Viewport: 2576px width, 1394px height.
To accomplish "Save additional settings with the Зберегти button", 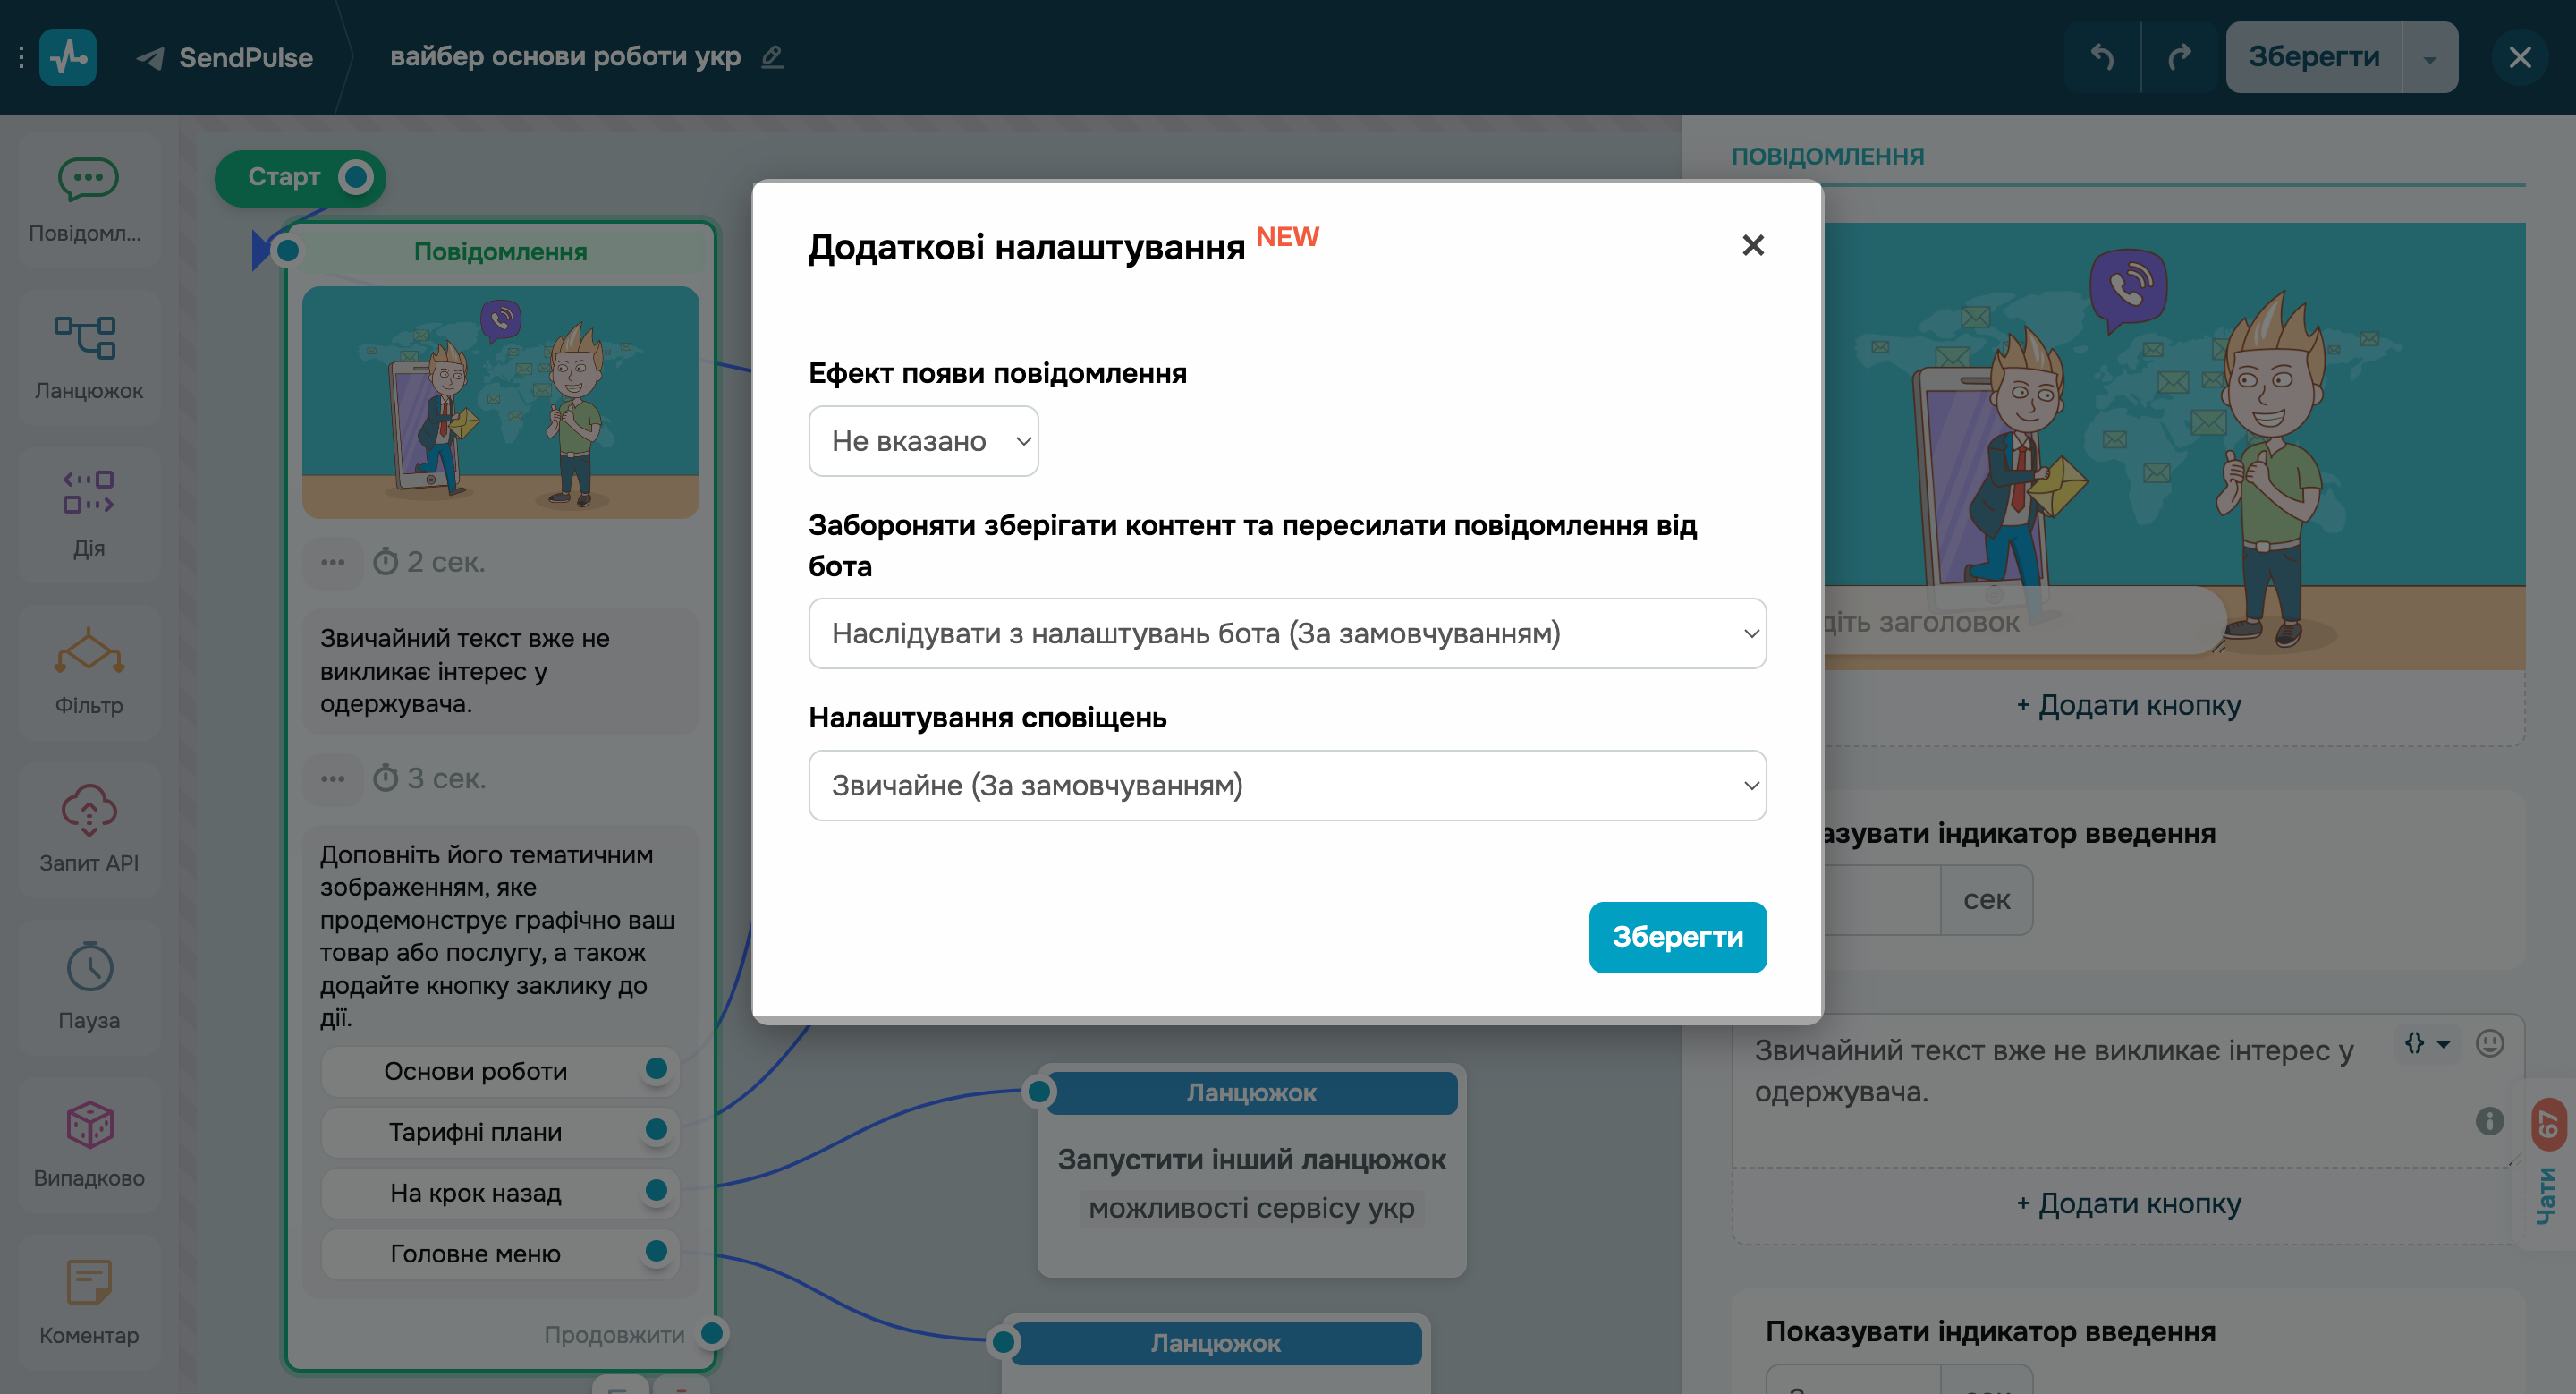I will click(x=1677, y=937).
